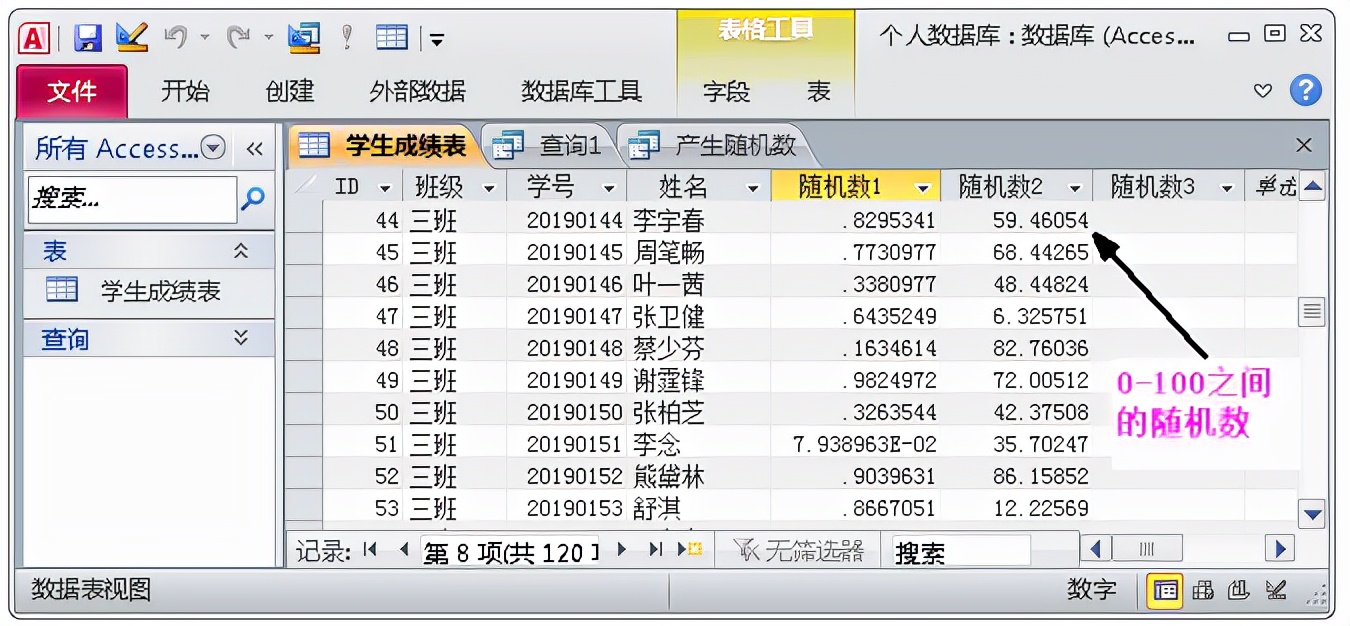This screenshot has height=626, width=1350.
Task: Select PivotChart view from the status bar
Action: (x=1238, y=590)
